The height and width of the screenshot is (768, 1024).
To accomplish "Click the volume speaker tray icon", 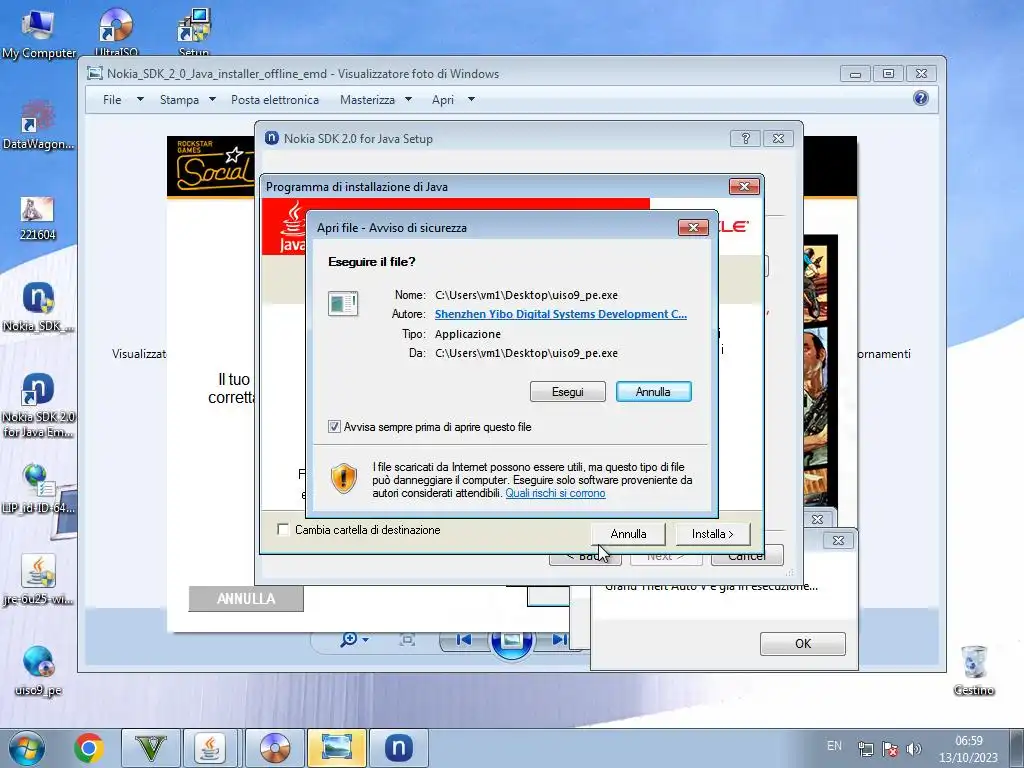I will (x=914, y=749).
